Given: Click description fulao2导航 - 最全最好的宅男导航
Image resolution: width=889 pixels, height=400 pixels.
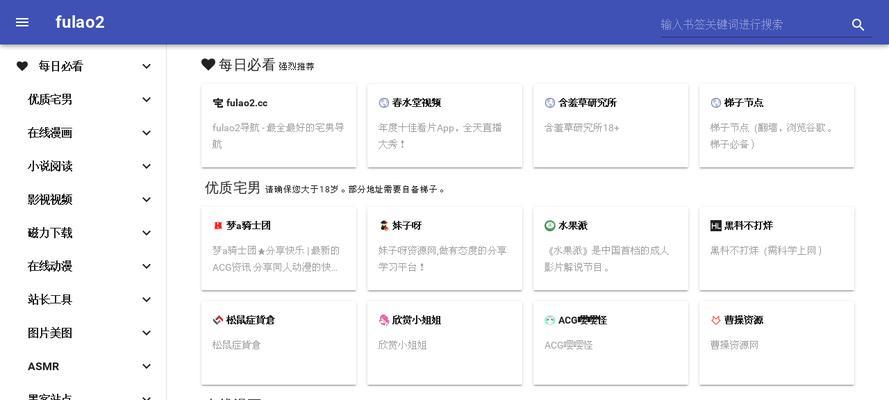Looking at the screenshot, I should coord(278,136).
